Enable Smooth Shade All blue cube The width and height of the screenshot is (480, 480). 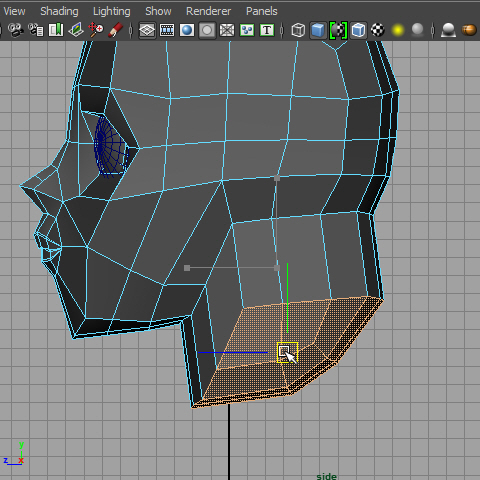(318, 30)
